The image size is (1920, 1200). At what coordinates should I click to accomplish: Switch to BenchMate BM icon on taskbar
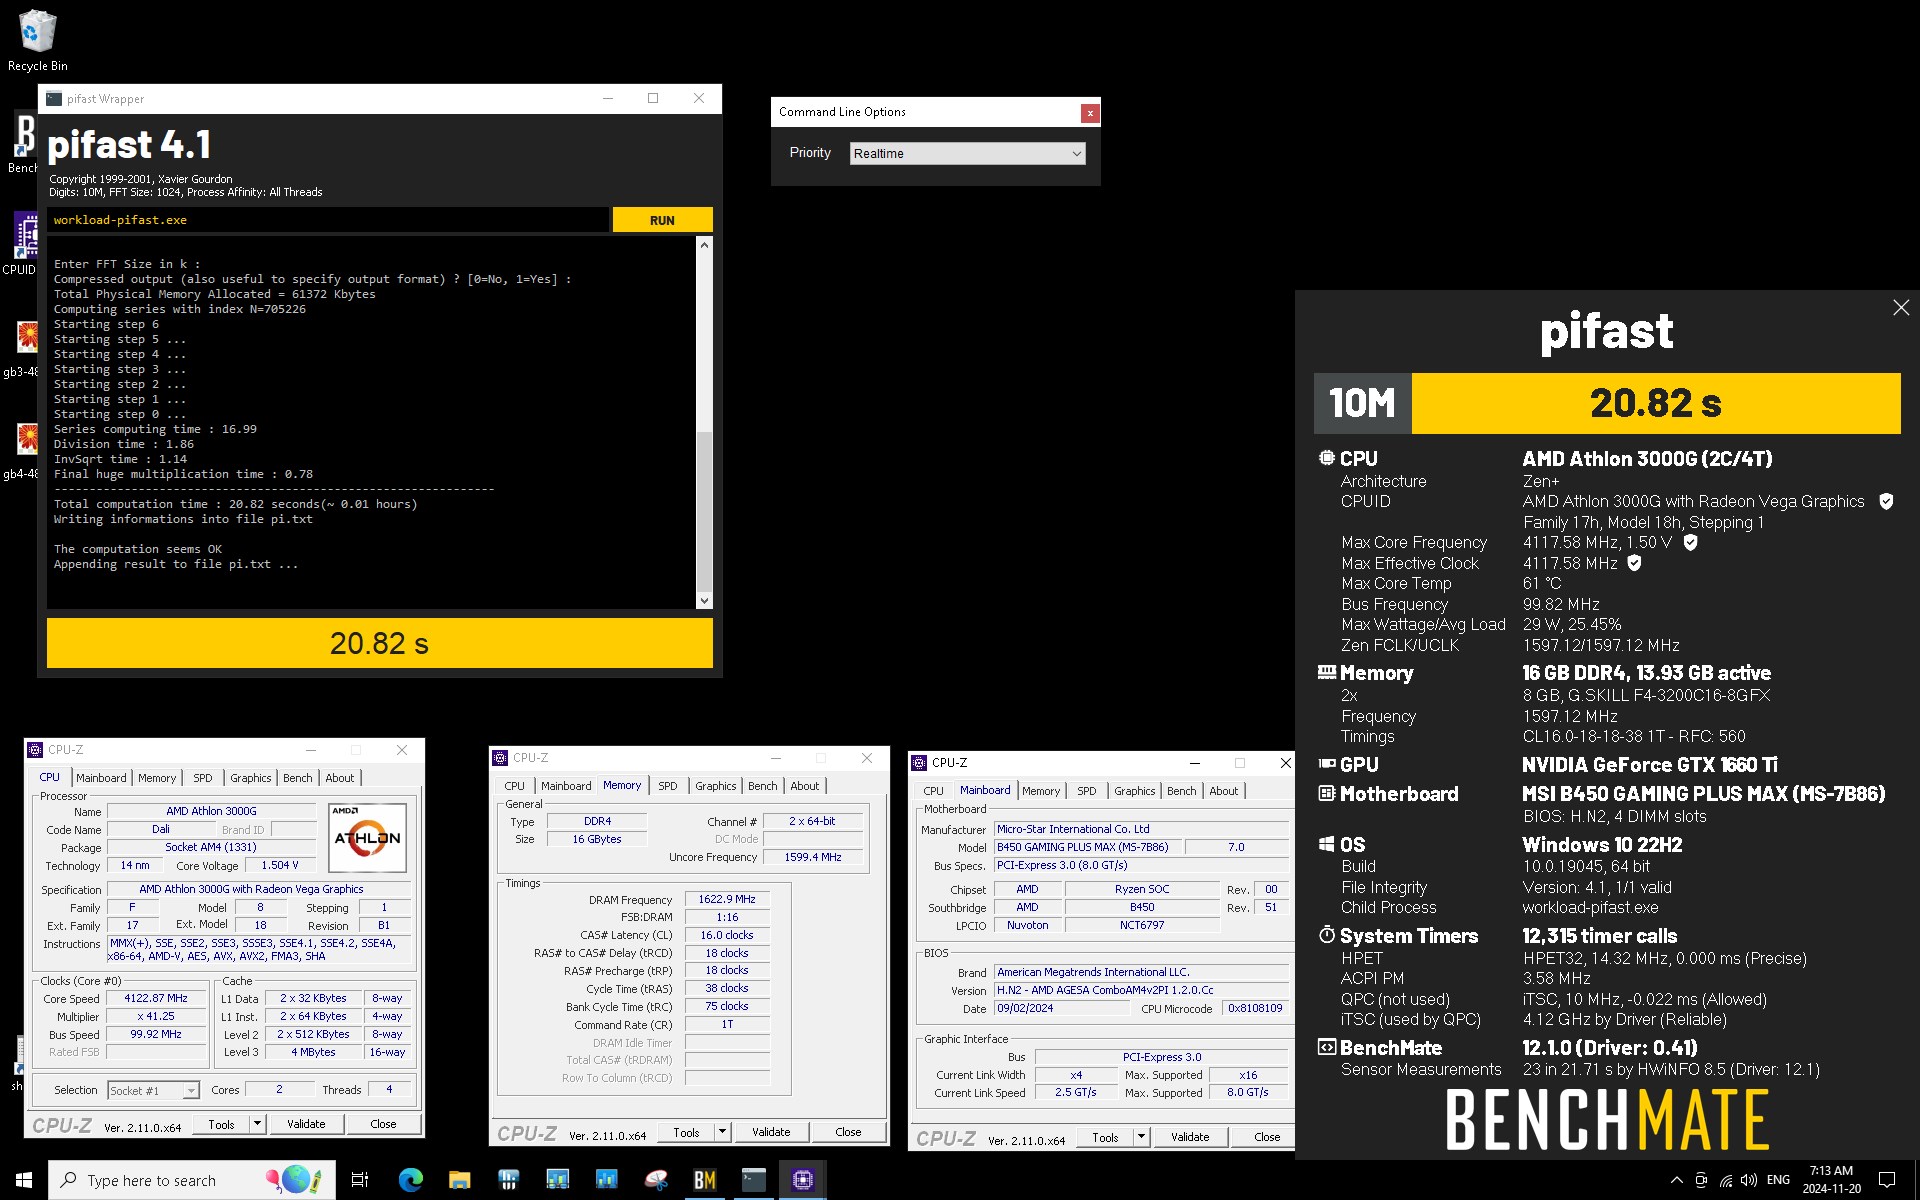[x=705, y=1180]
